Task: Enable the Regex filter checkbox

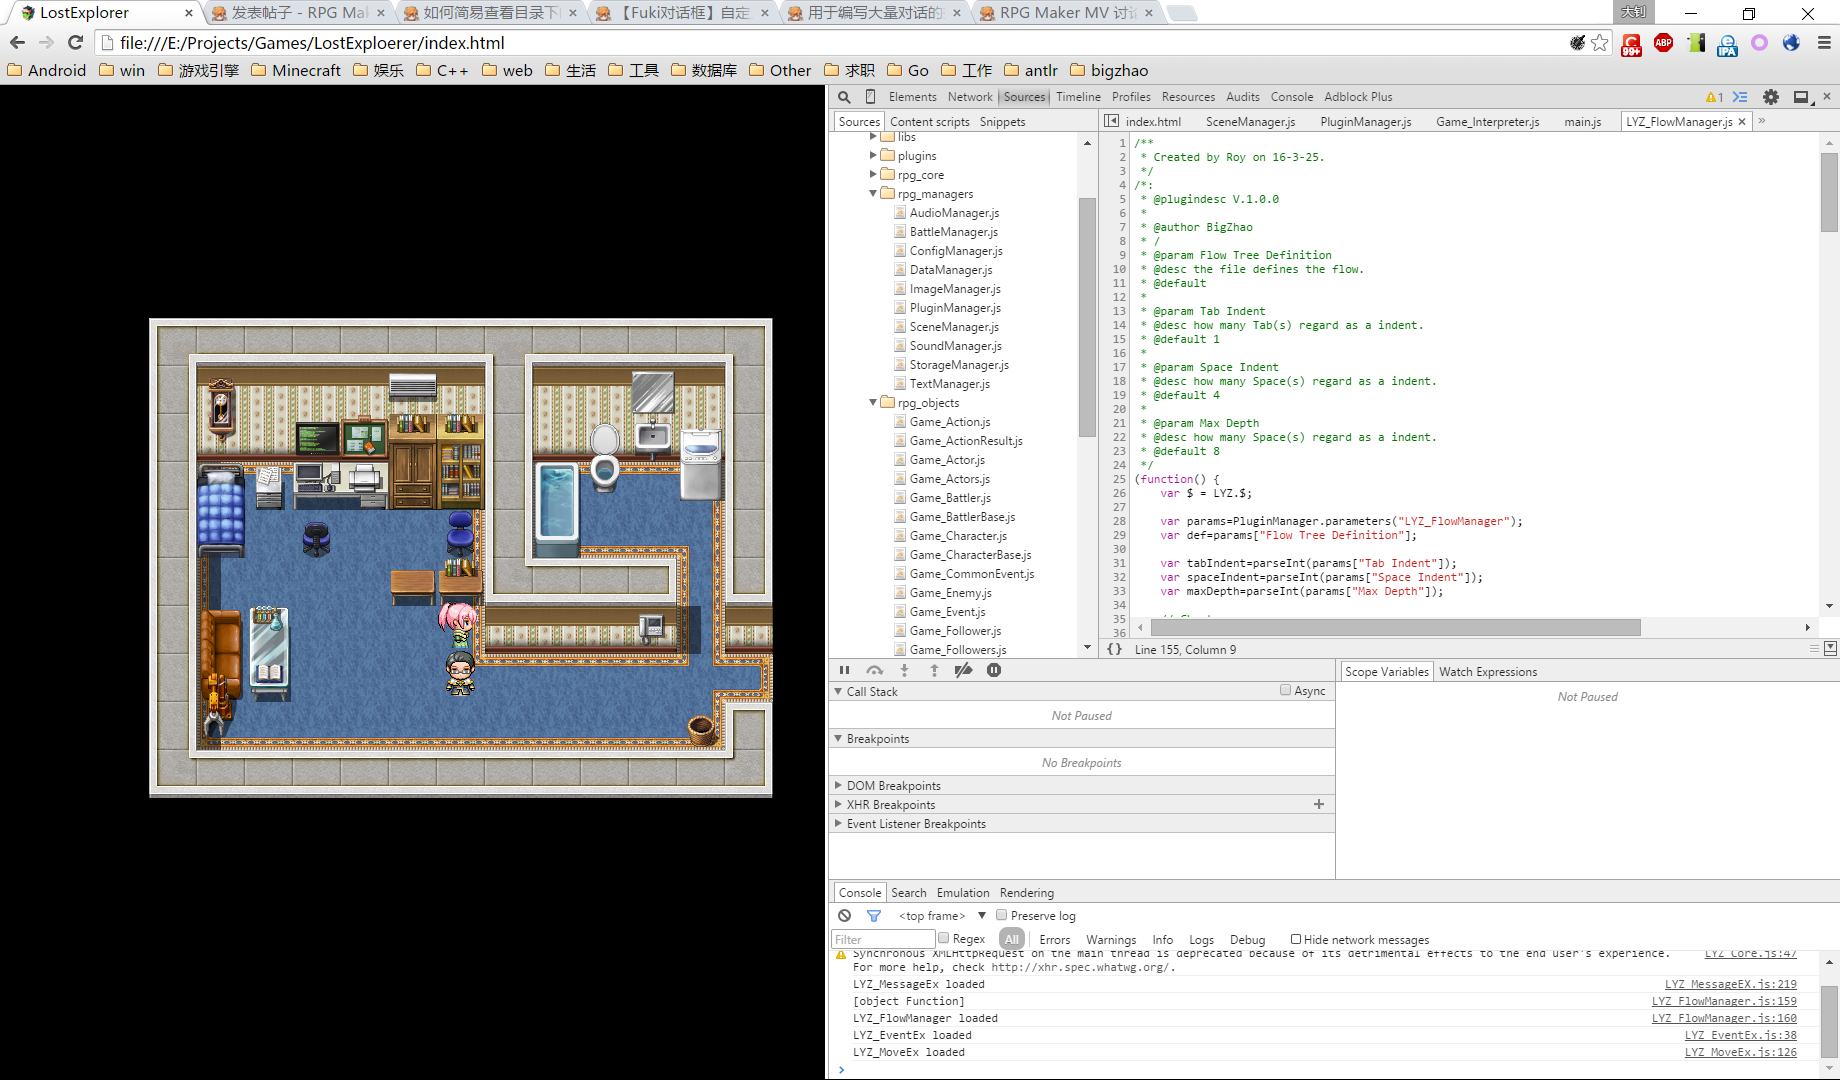Action: (943, 938)
